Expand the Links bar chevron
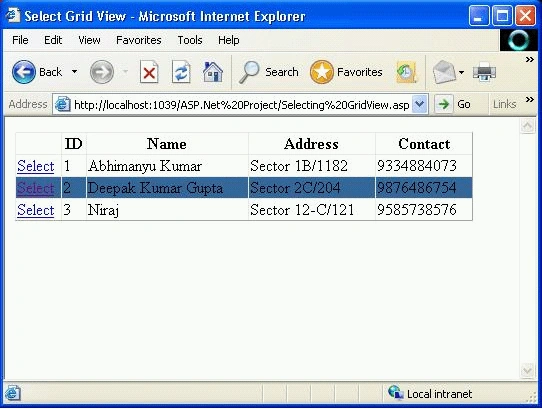The image size is (542, 409). pyautogui.click(x=529, y=100)
